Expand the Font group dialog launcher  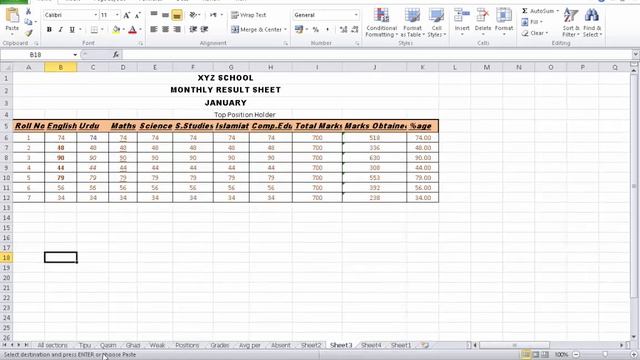tap(141, 43)
